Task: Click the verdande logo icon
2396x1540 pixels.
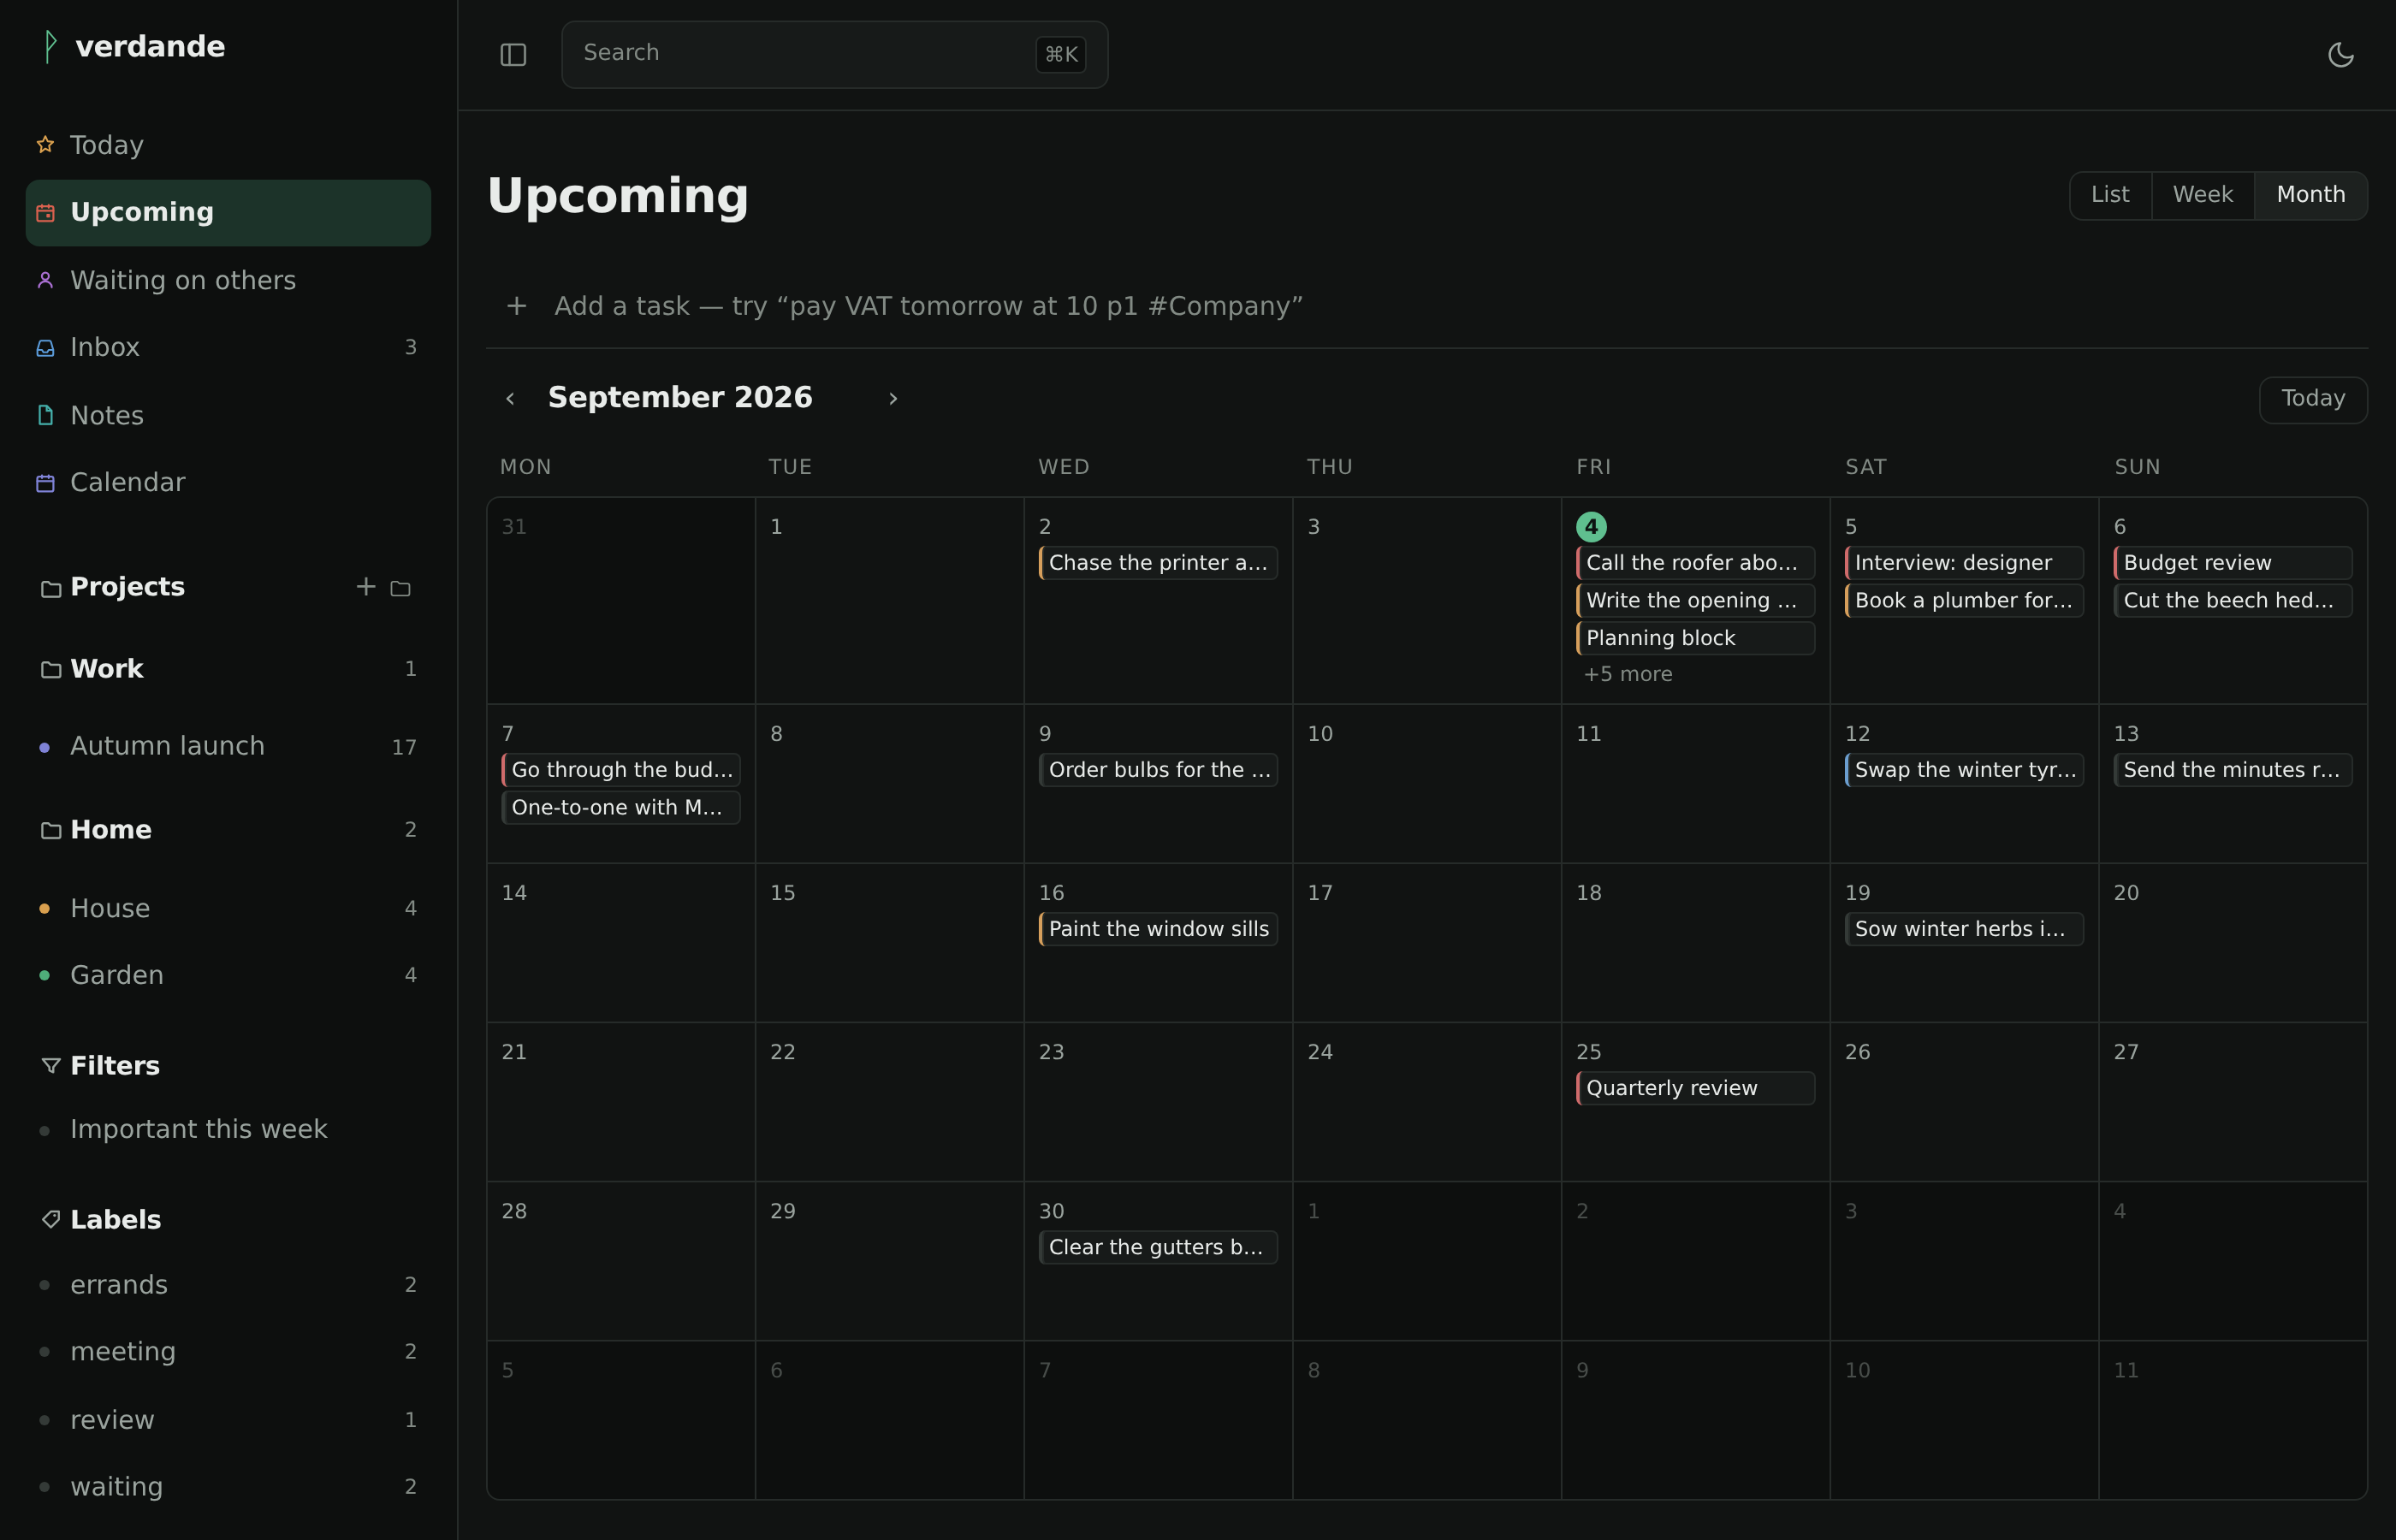Action: 49,46
